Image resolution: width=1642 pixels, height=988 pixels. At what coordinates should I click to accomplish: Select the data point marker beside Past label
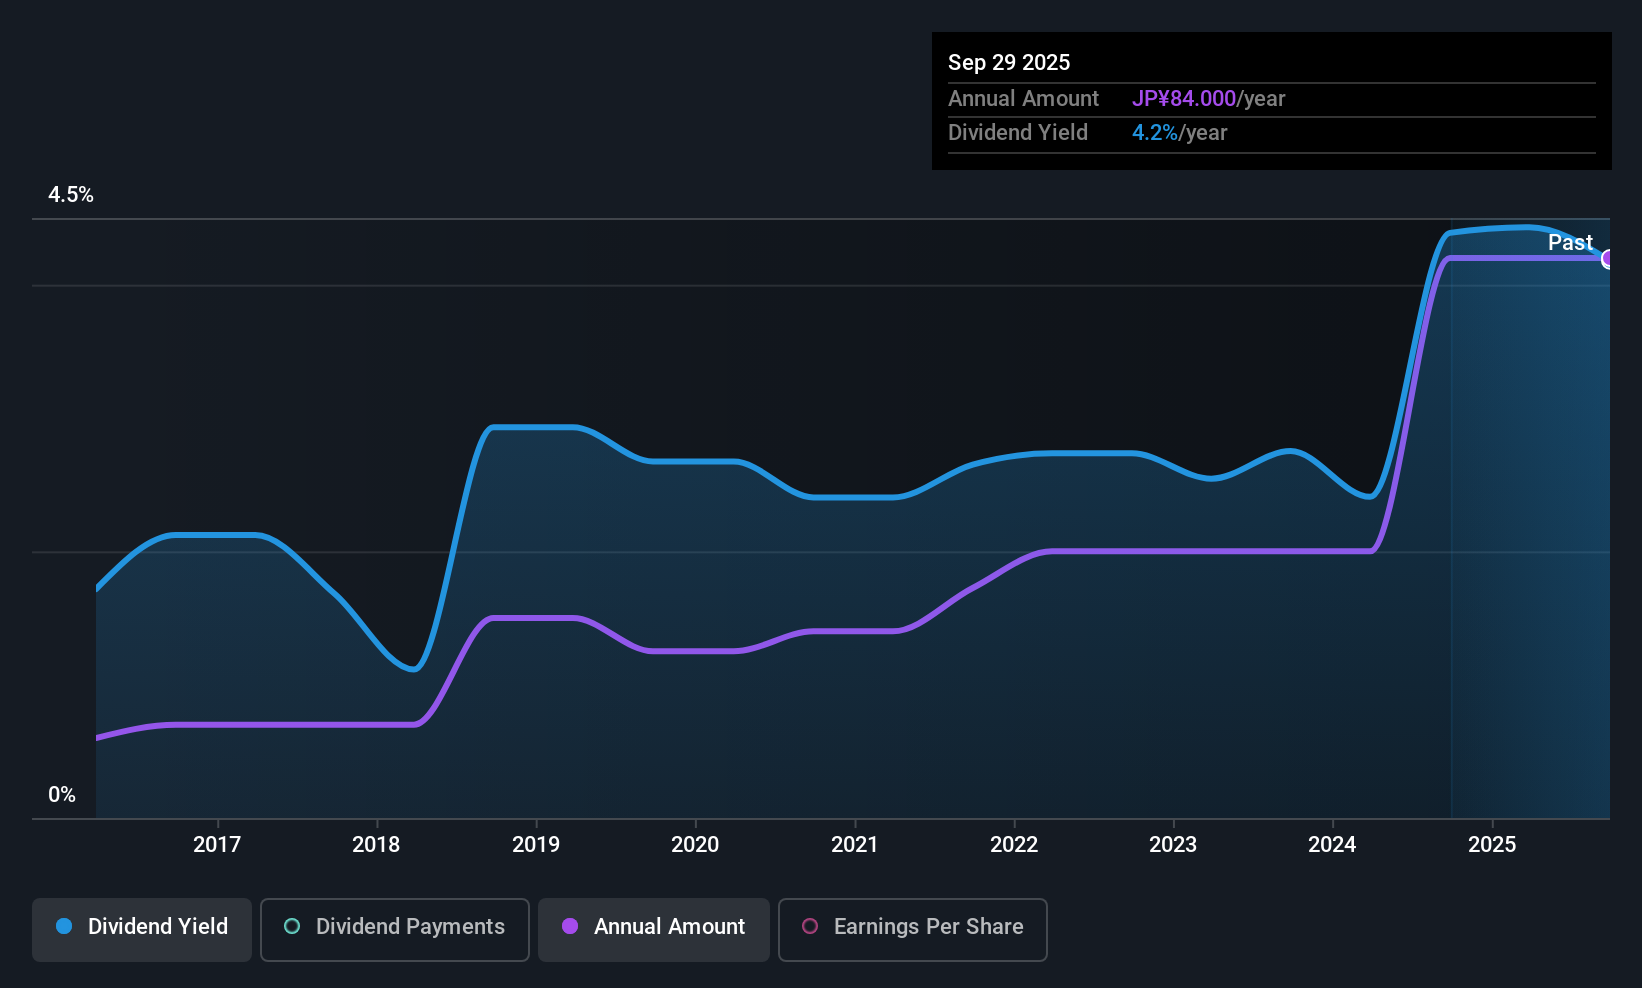tap(1608, 259)
